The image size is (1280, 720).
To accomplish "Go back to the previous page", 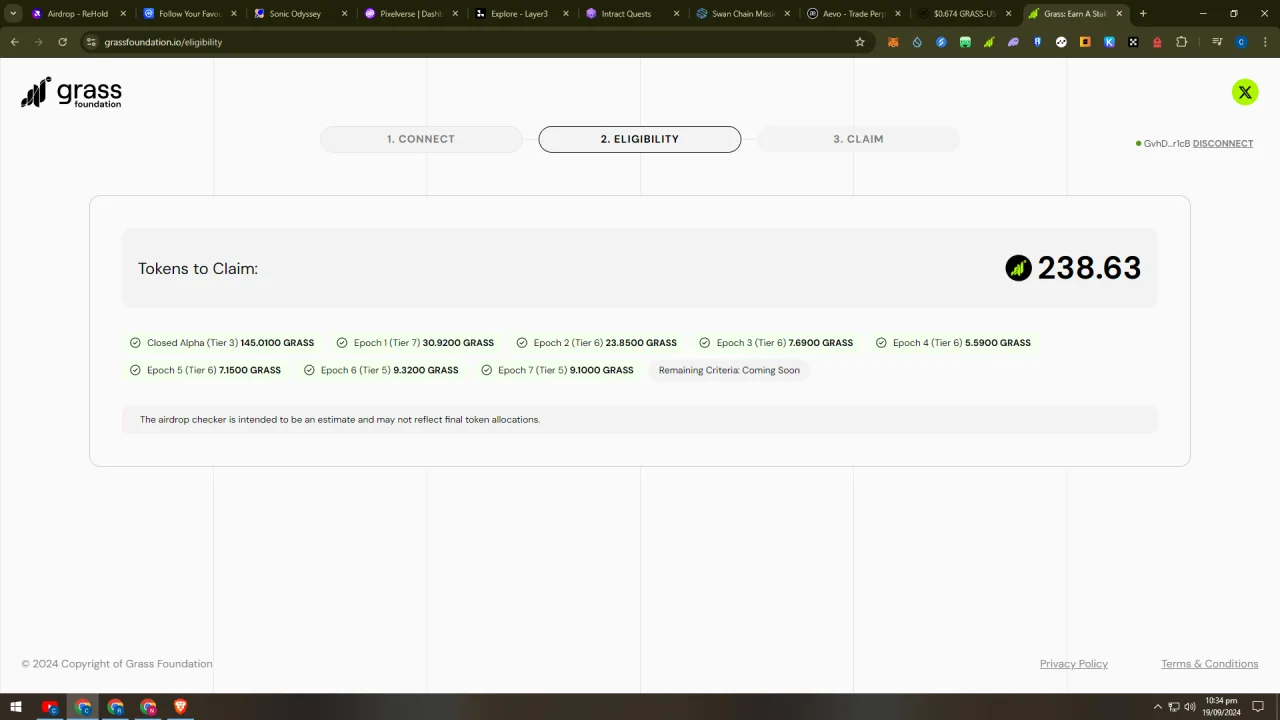I will point(14,42).
